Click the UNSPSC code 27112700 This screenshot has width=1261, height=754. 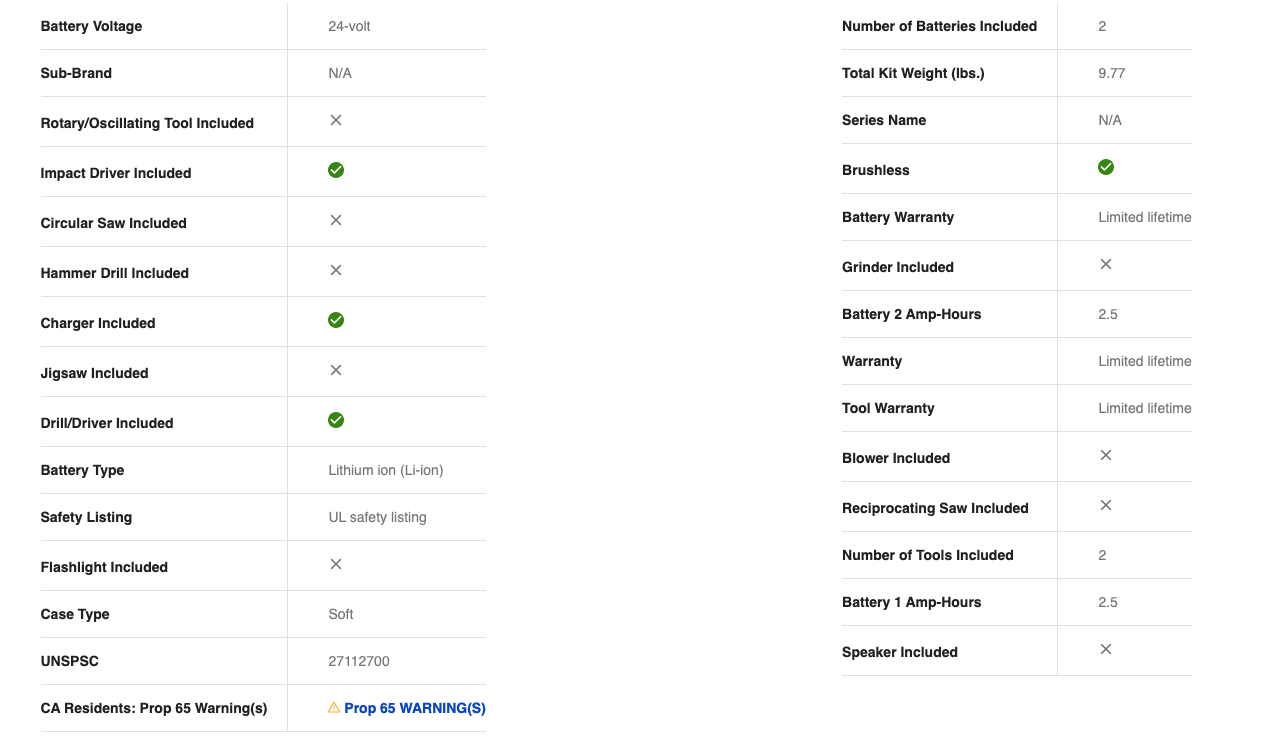(359, 661)
